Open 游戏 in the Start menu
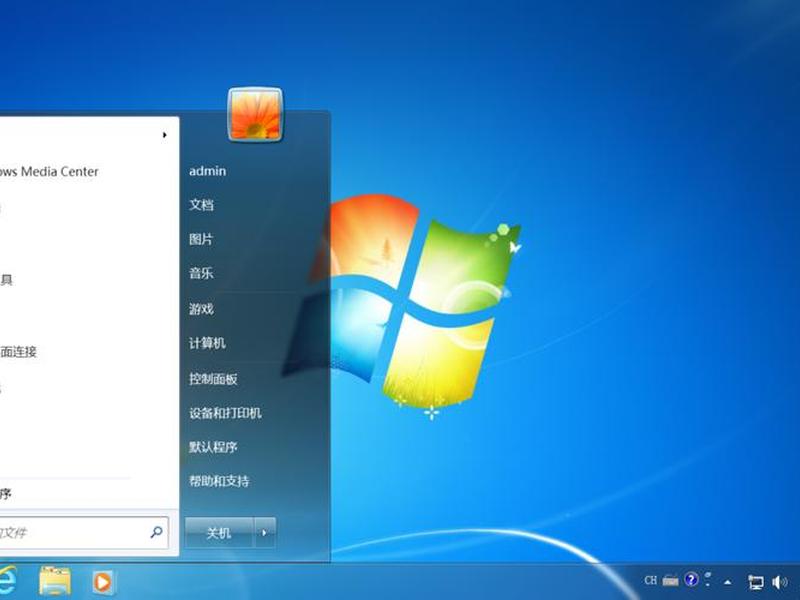The height and width of the screenshot is (600, 800). coord(201,309)
